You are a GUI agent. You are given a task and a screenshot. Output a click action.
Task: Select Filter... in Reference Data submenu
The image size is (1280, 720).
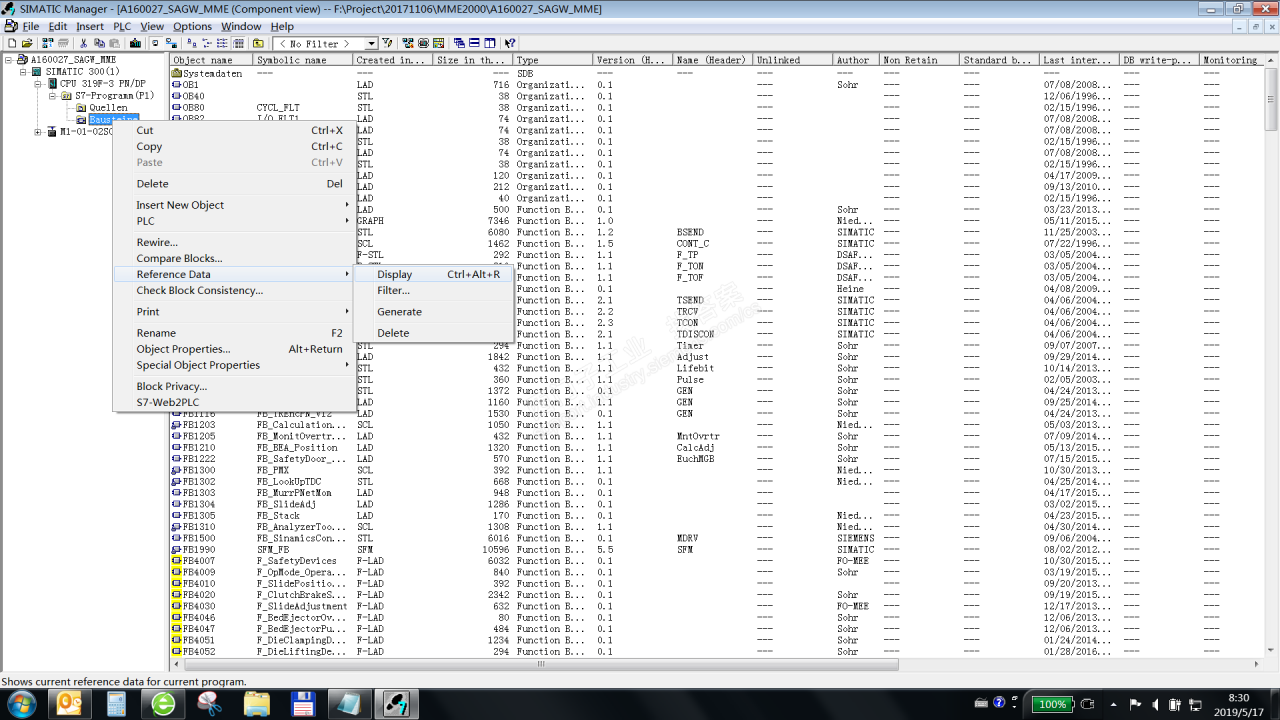pos(434,290)
